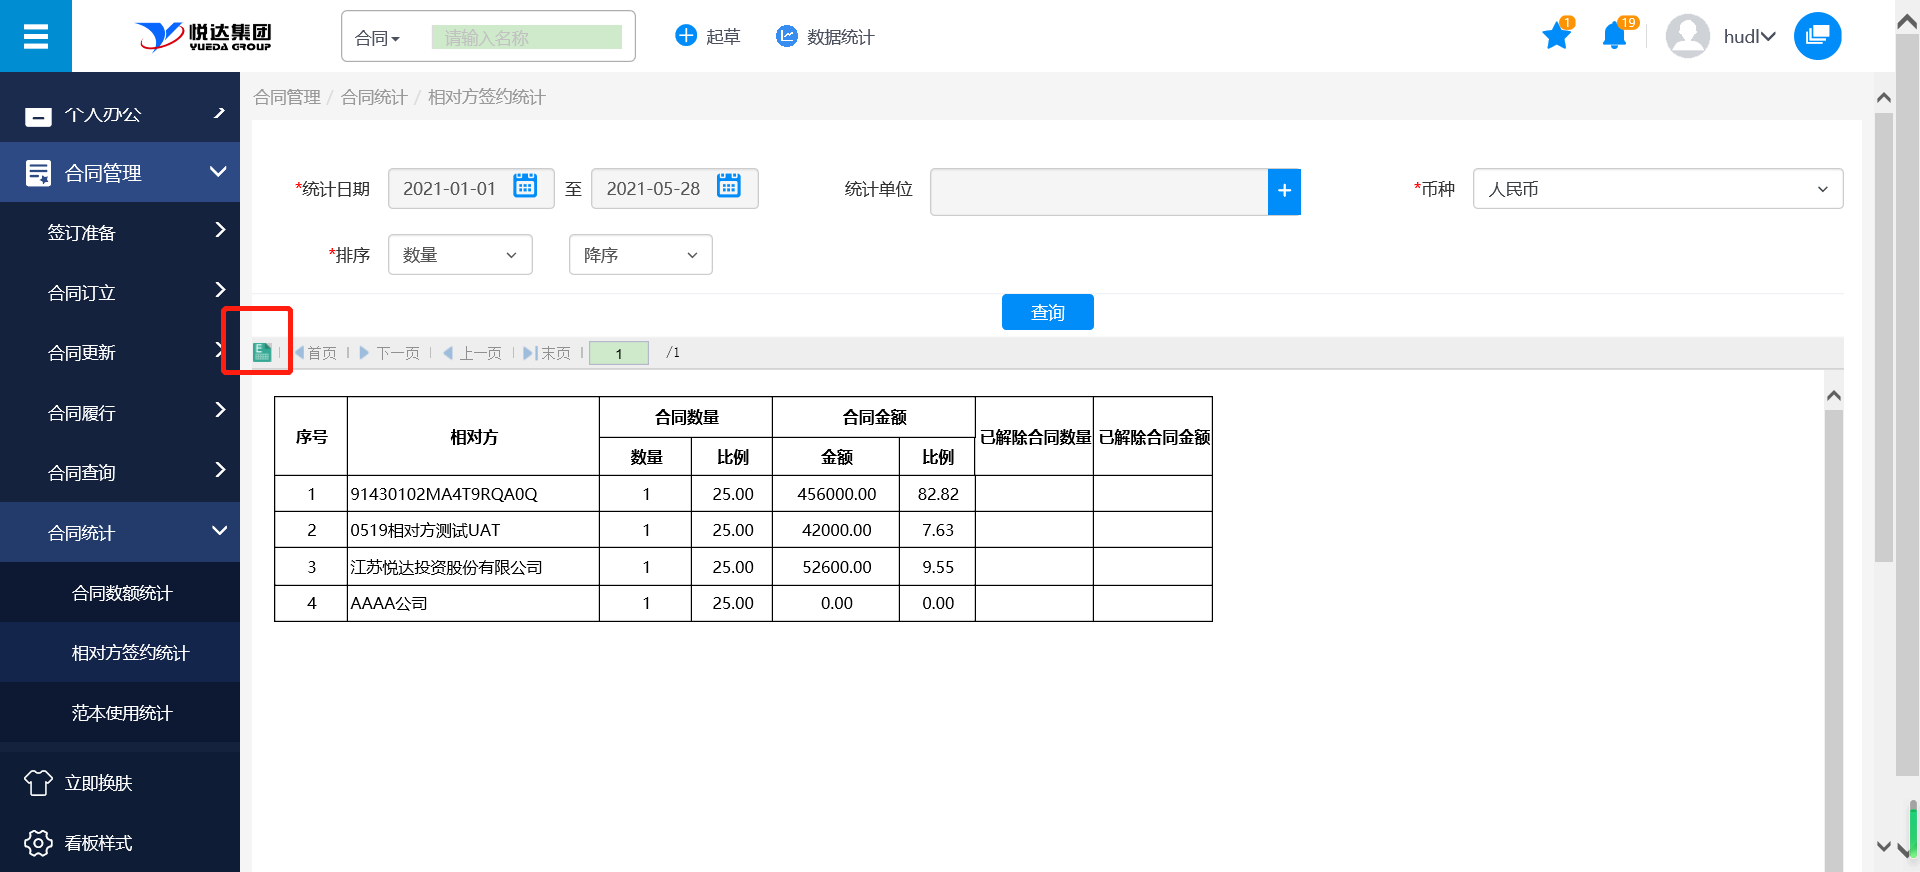Select 合同数额统计 in the sidebar
The width and height of the screenshot is (1920, 872).
tap(122, 593)
